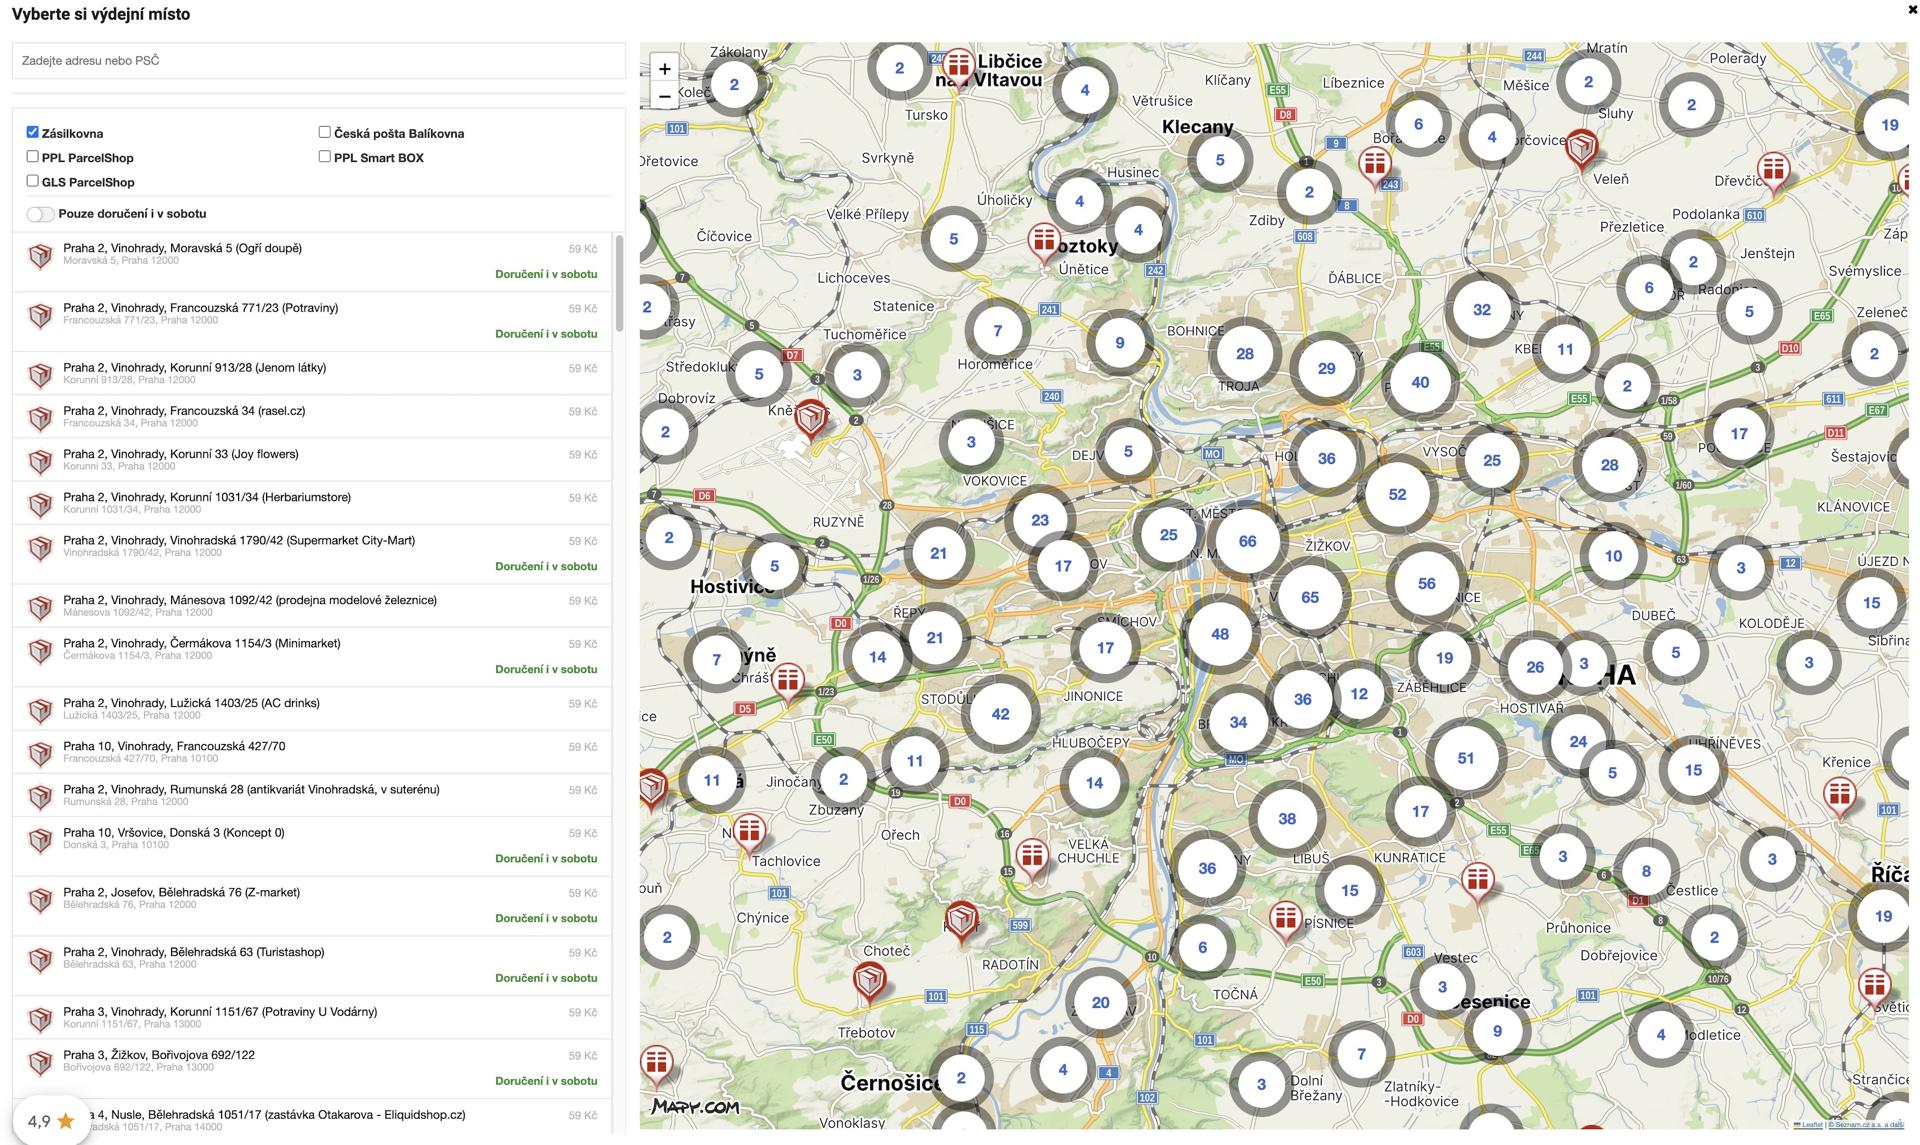Zoom in the map with plus button
This screenshot has height=1145, width=1920.
click(664, 69)
